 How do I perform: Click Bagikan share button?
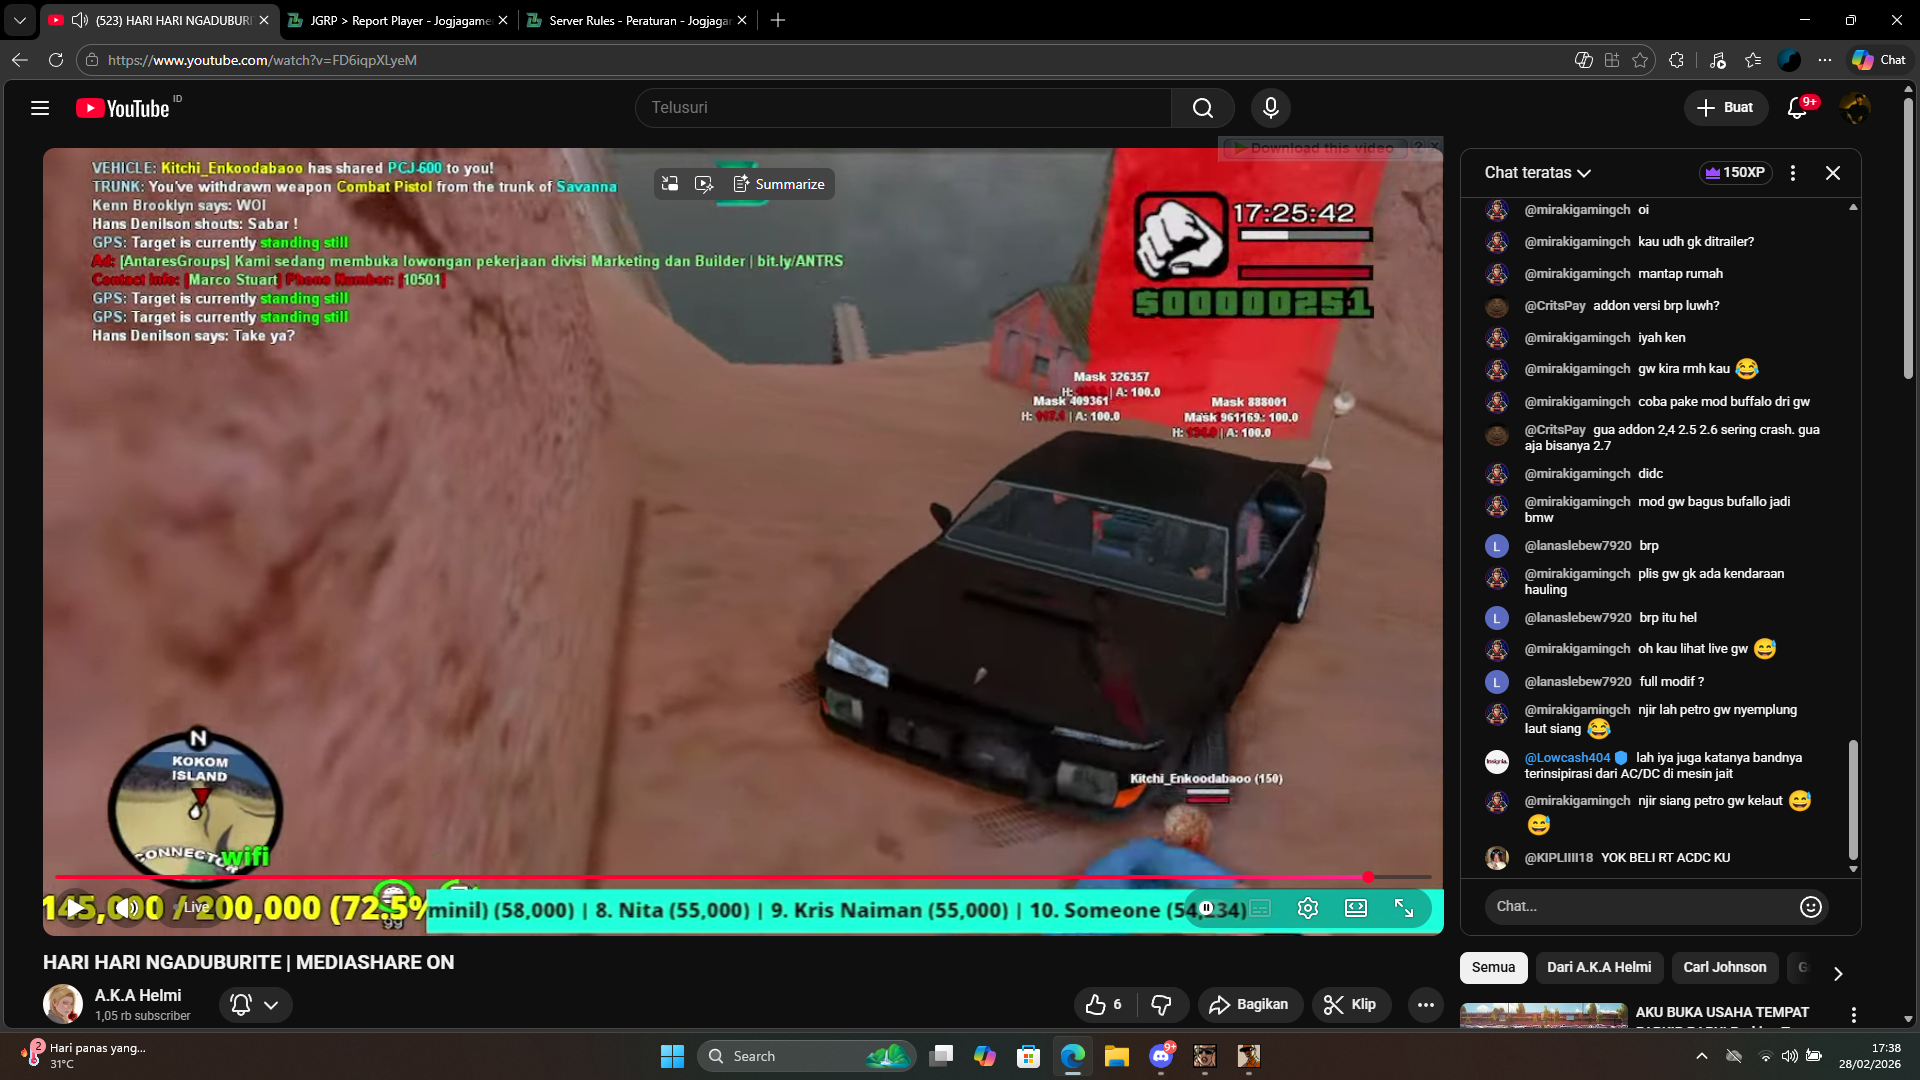1250,1005
